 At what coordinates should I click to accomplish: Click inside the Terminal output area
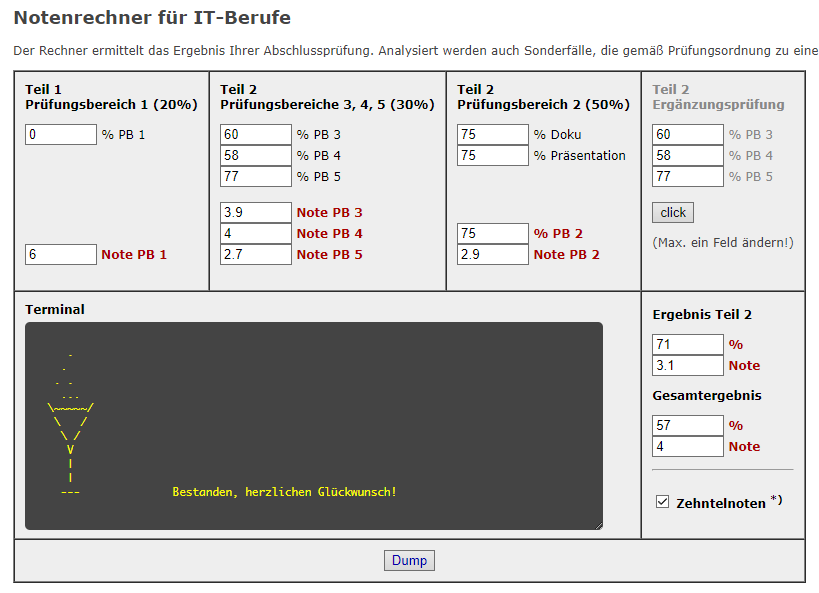point(313,426)
